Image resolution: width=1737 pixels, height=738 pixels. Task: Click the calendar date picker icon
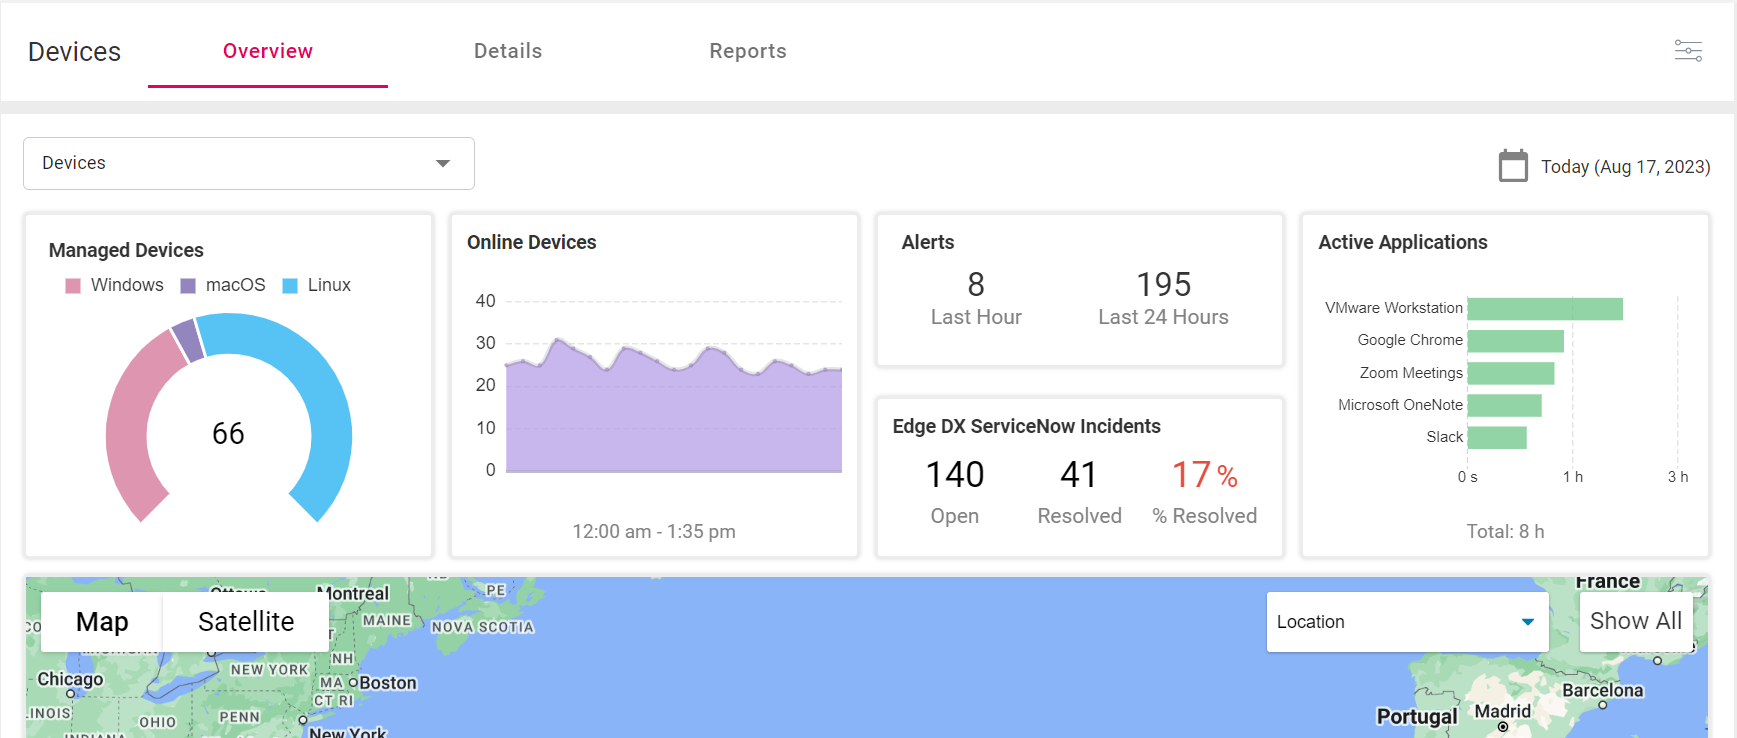tap(1513, 166)
